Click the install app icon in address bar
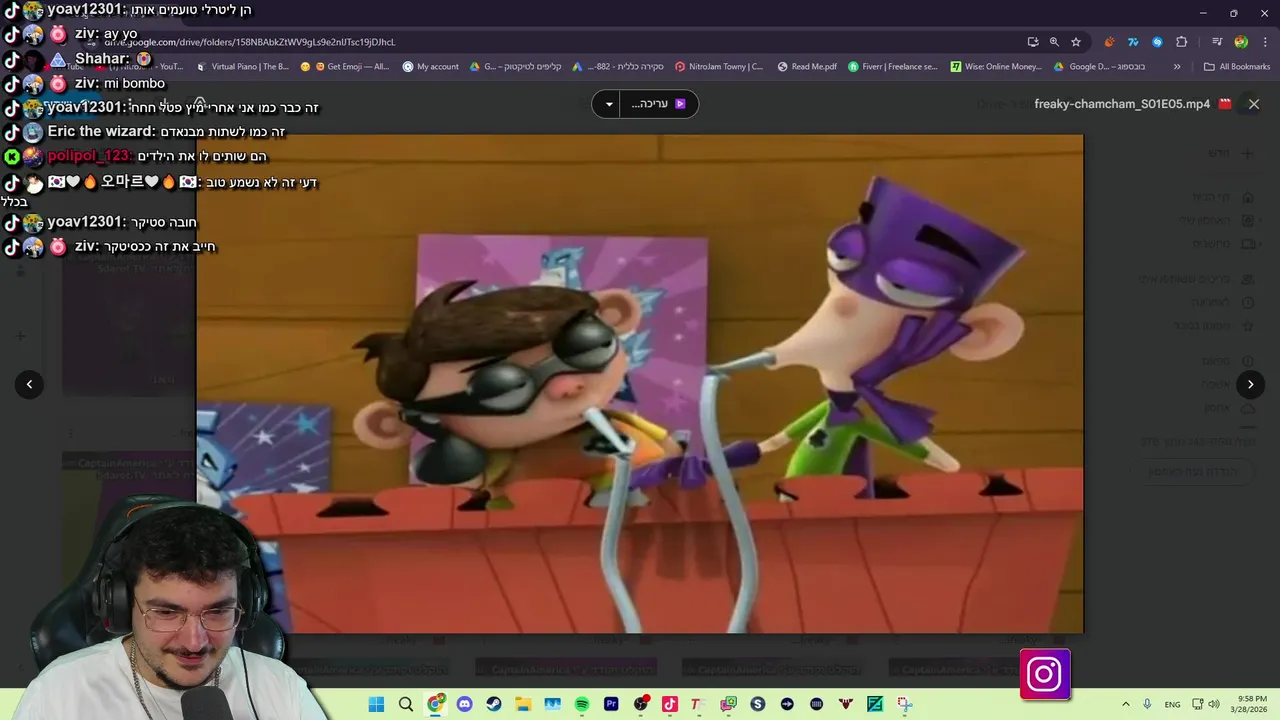The height and width of the screenshot is (720, 1280). pos(1032,42)
